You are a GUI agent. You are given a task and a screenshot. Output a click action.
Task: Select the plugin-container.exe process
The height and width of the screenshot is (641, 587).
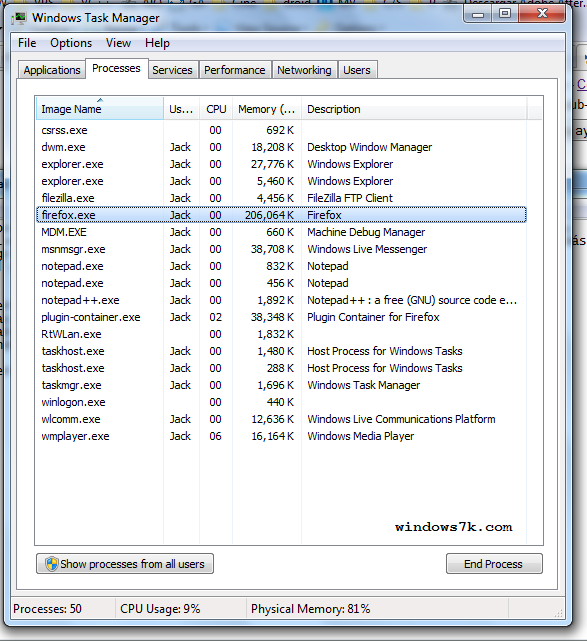[x=281, y=317]
